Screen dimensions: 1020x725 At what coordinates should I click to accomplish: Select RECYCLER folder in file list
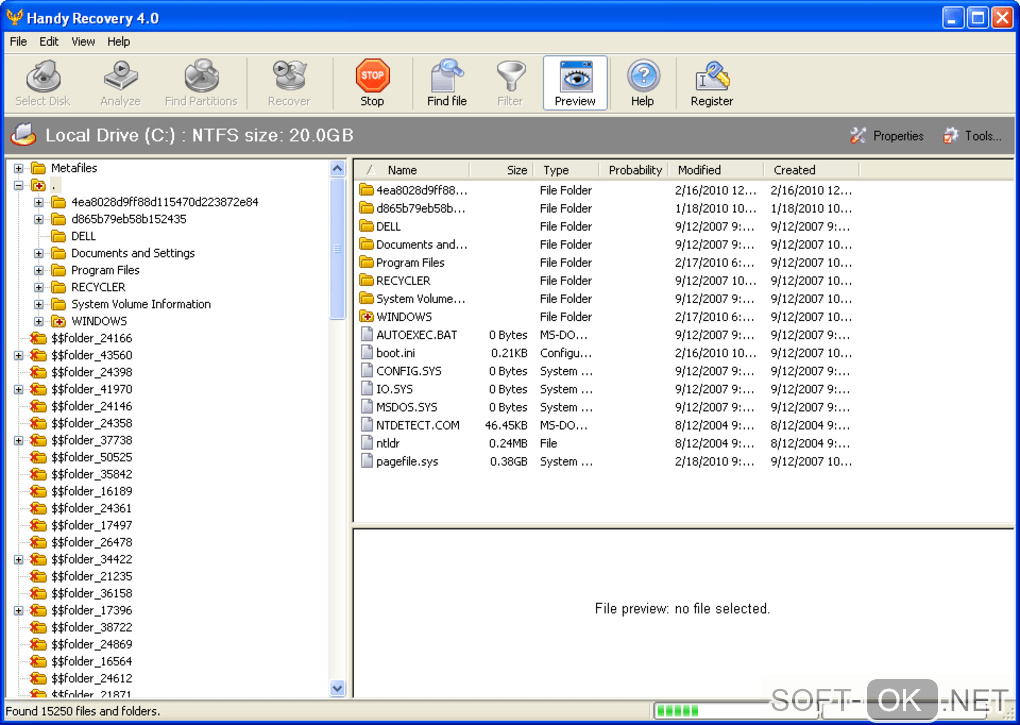[x=403, y=281]
